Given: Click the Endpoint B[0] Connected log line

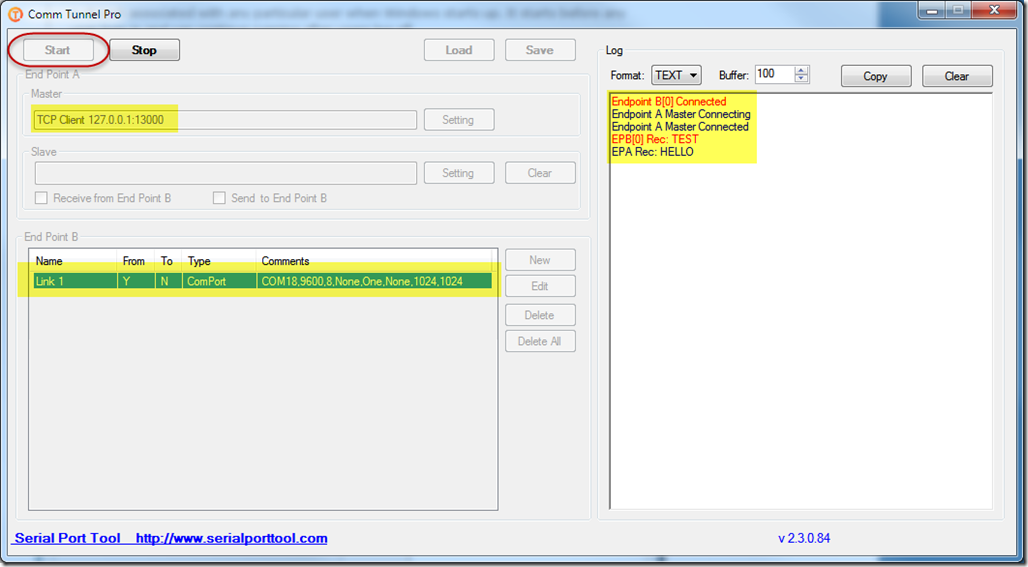Looking at the screenshot, I should coord(669,102).
